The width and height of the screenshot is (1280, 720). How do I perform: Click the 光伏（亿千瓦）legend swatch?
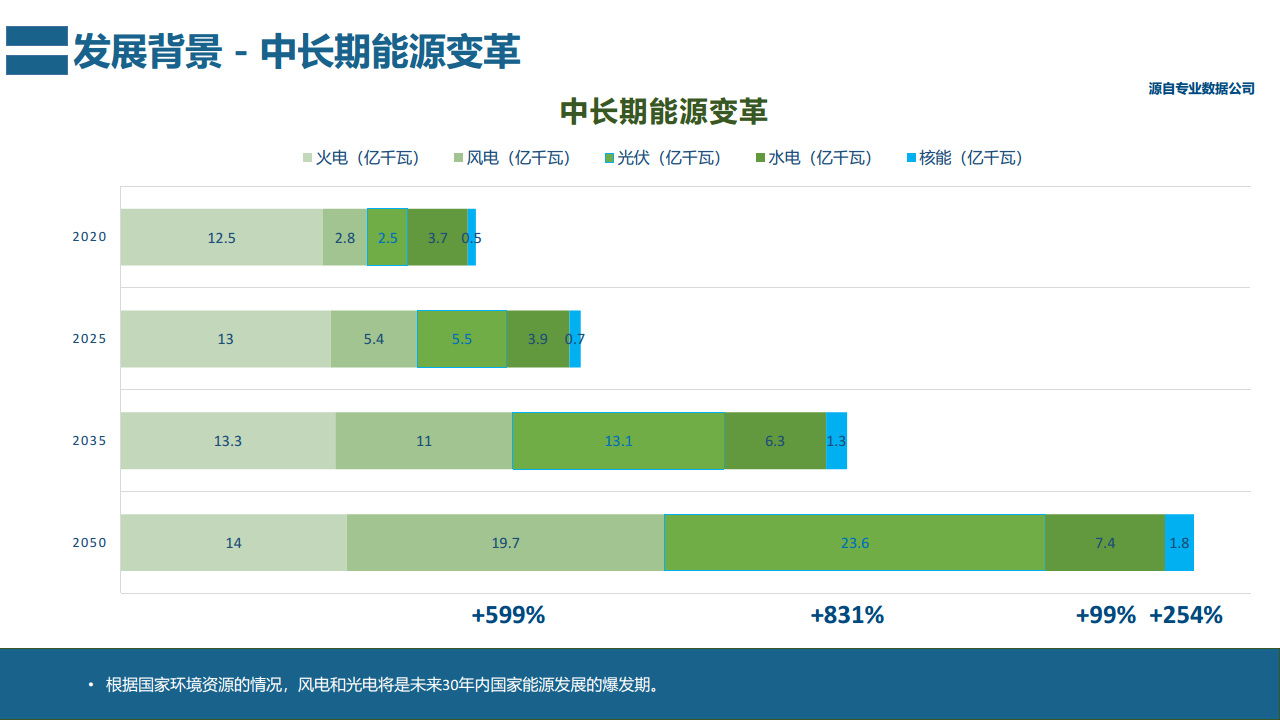[x=609, y=158]
